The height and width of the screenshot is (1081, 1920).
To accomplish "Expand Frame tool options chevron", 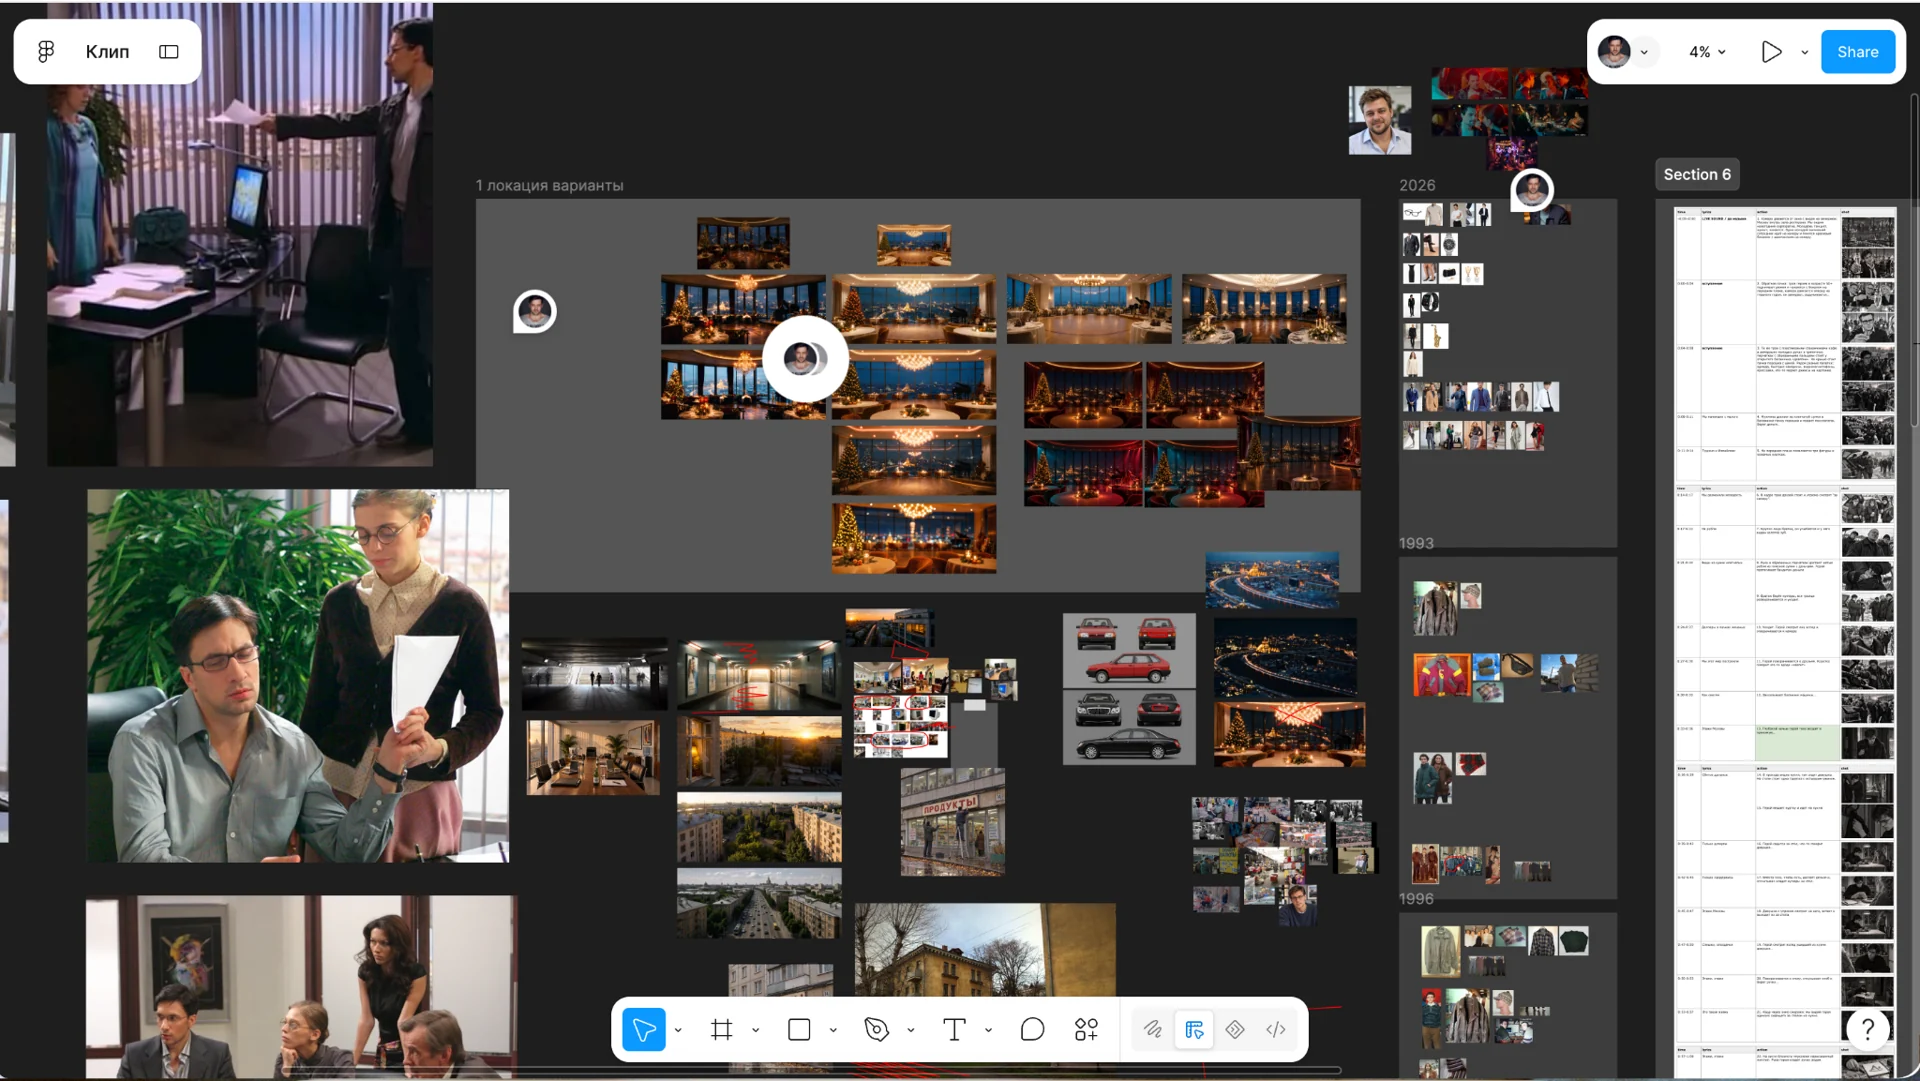I will coord(756,1030).
